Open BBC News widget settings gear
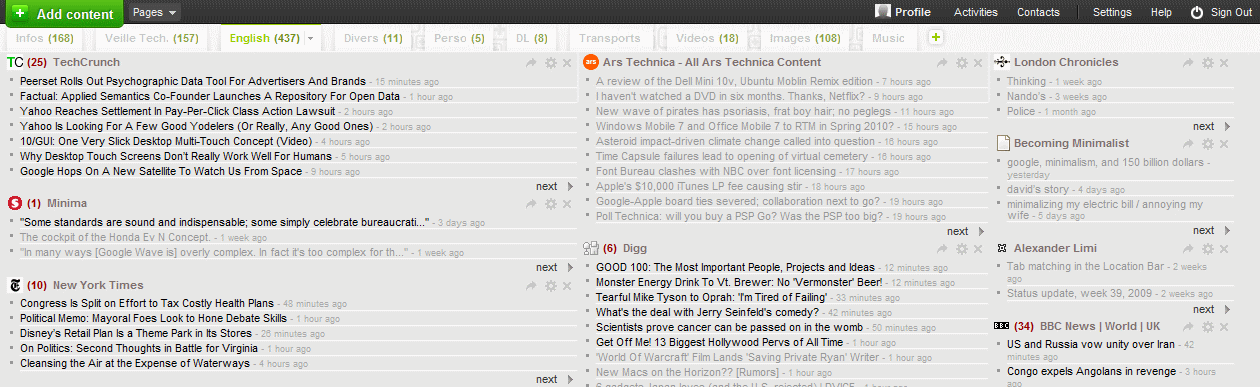The image size is (1260, 387). [x=1207, y=327]
